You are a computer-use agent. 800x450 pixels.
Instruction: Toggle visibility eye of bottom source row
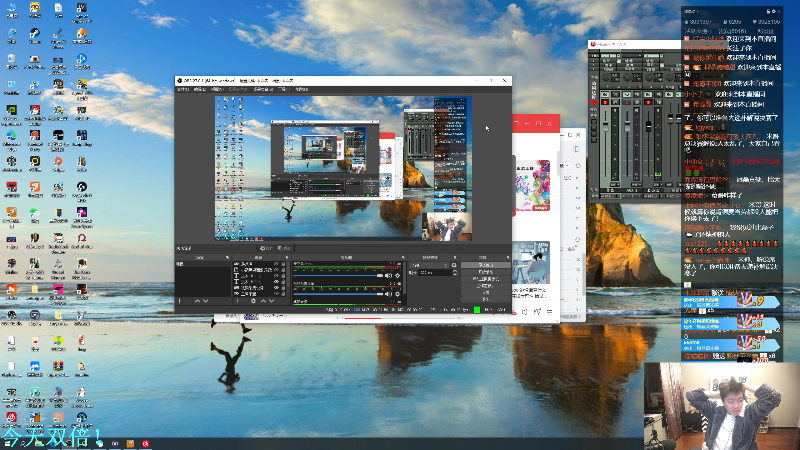(x=277, y=294)
